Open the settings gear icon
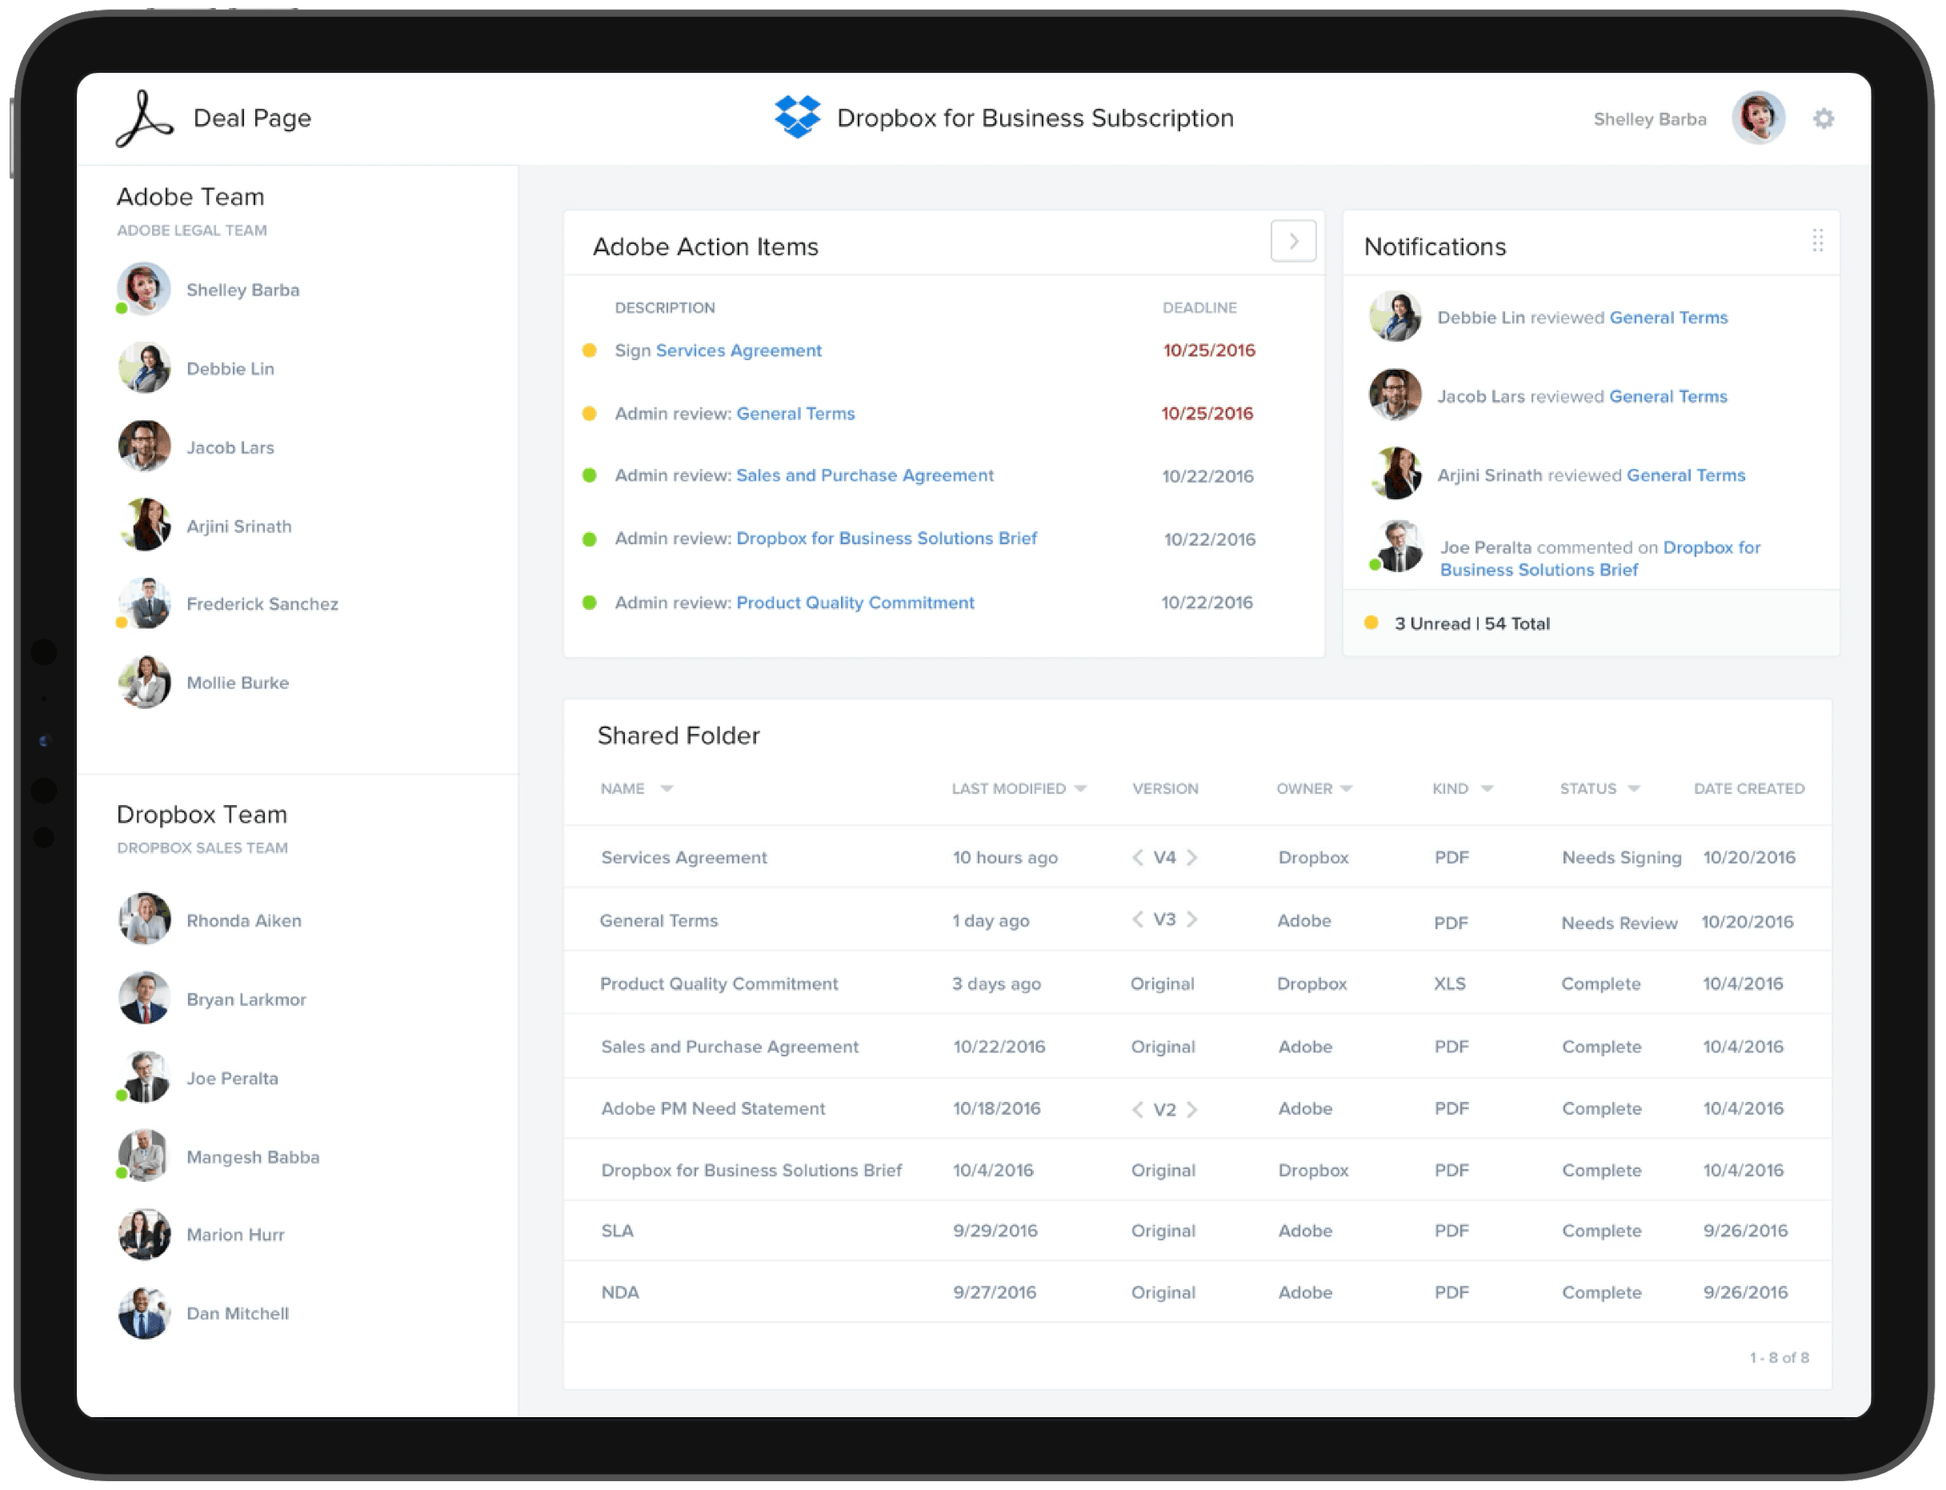Screen dimensions: 1946x1490 click(1823, 119)
